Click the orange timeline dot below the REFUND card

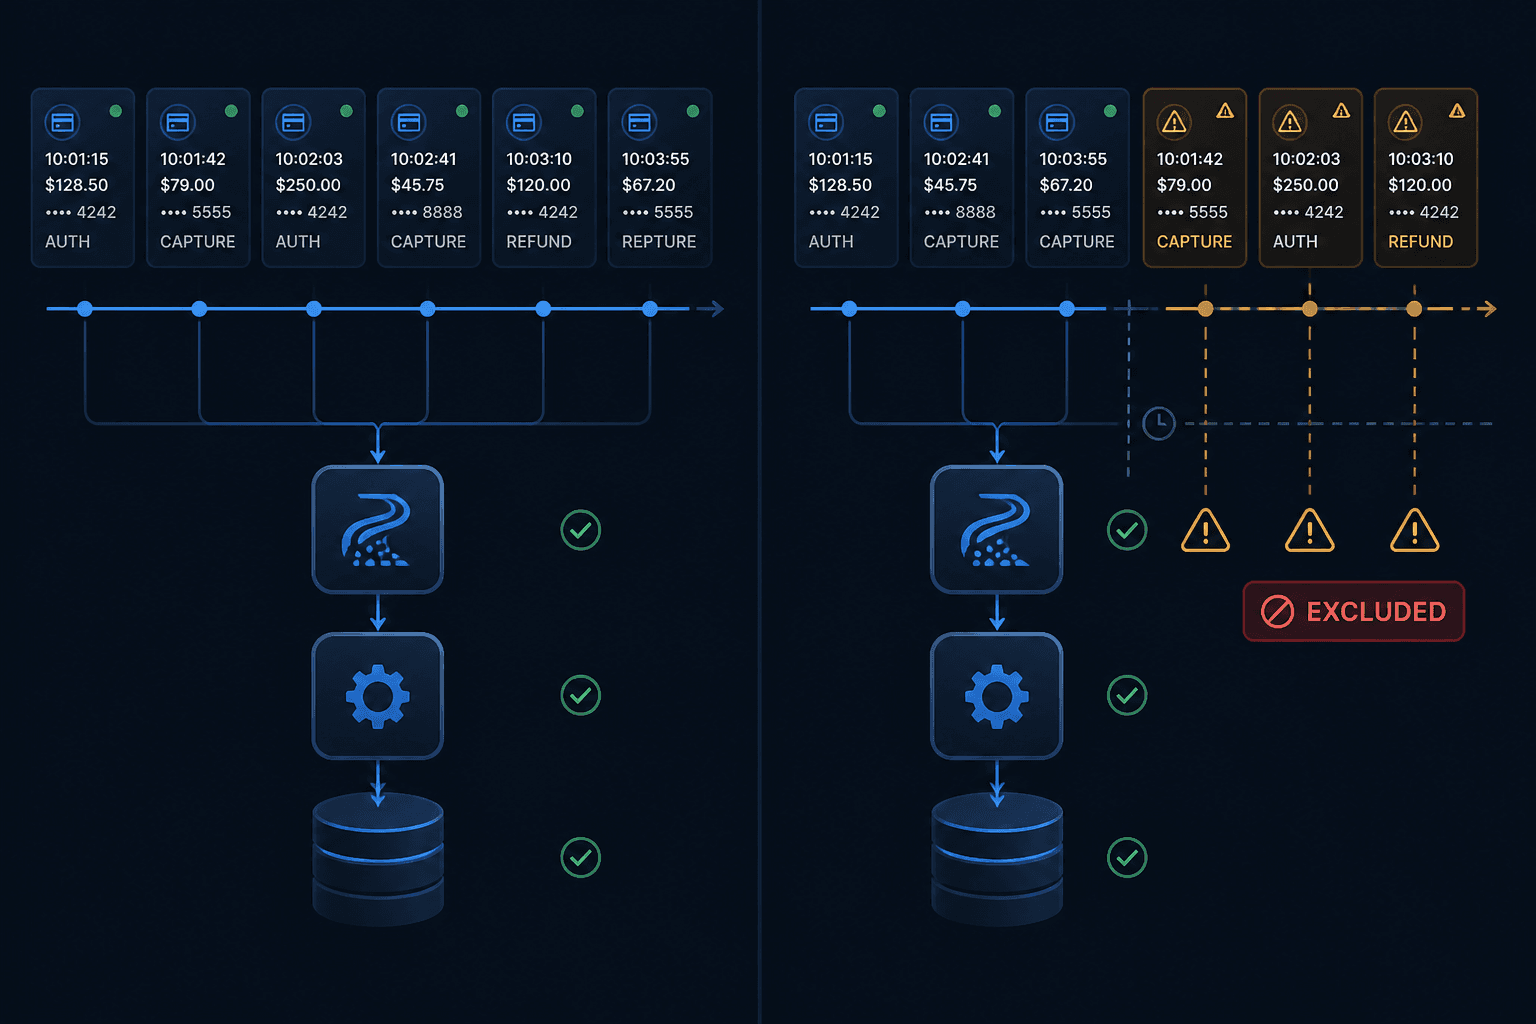click(x=1414, y=309)
